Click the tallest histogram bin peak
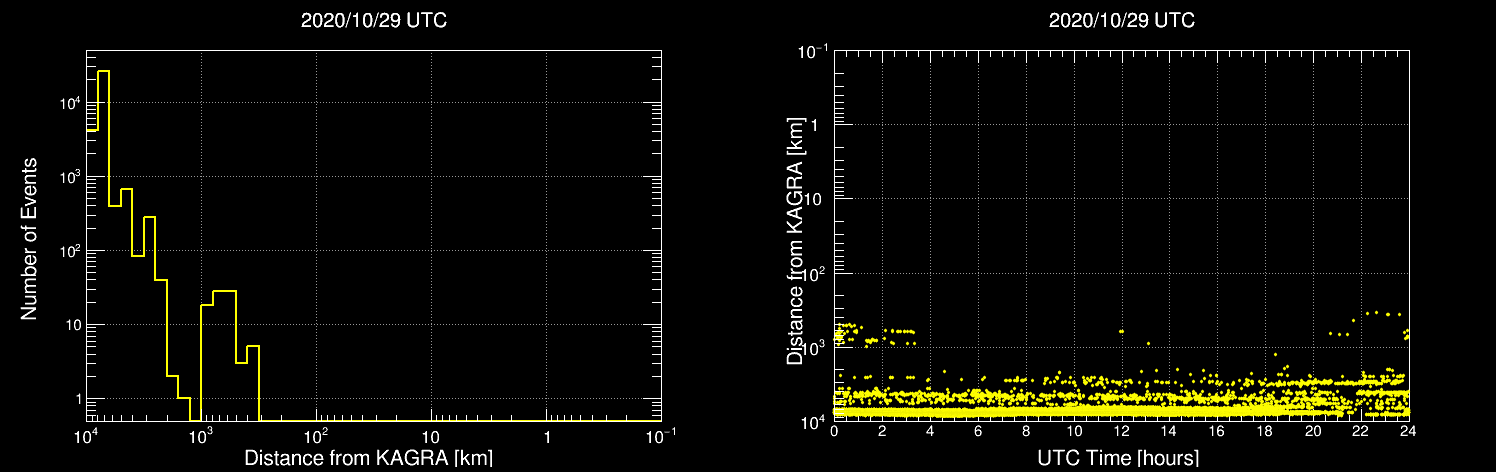This screenshot has width=1496, height=472. click(x=103, y=72)
